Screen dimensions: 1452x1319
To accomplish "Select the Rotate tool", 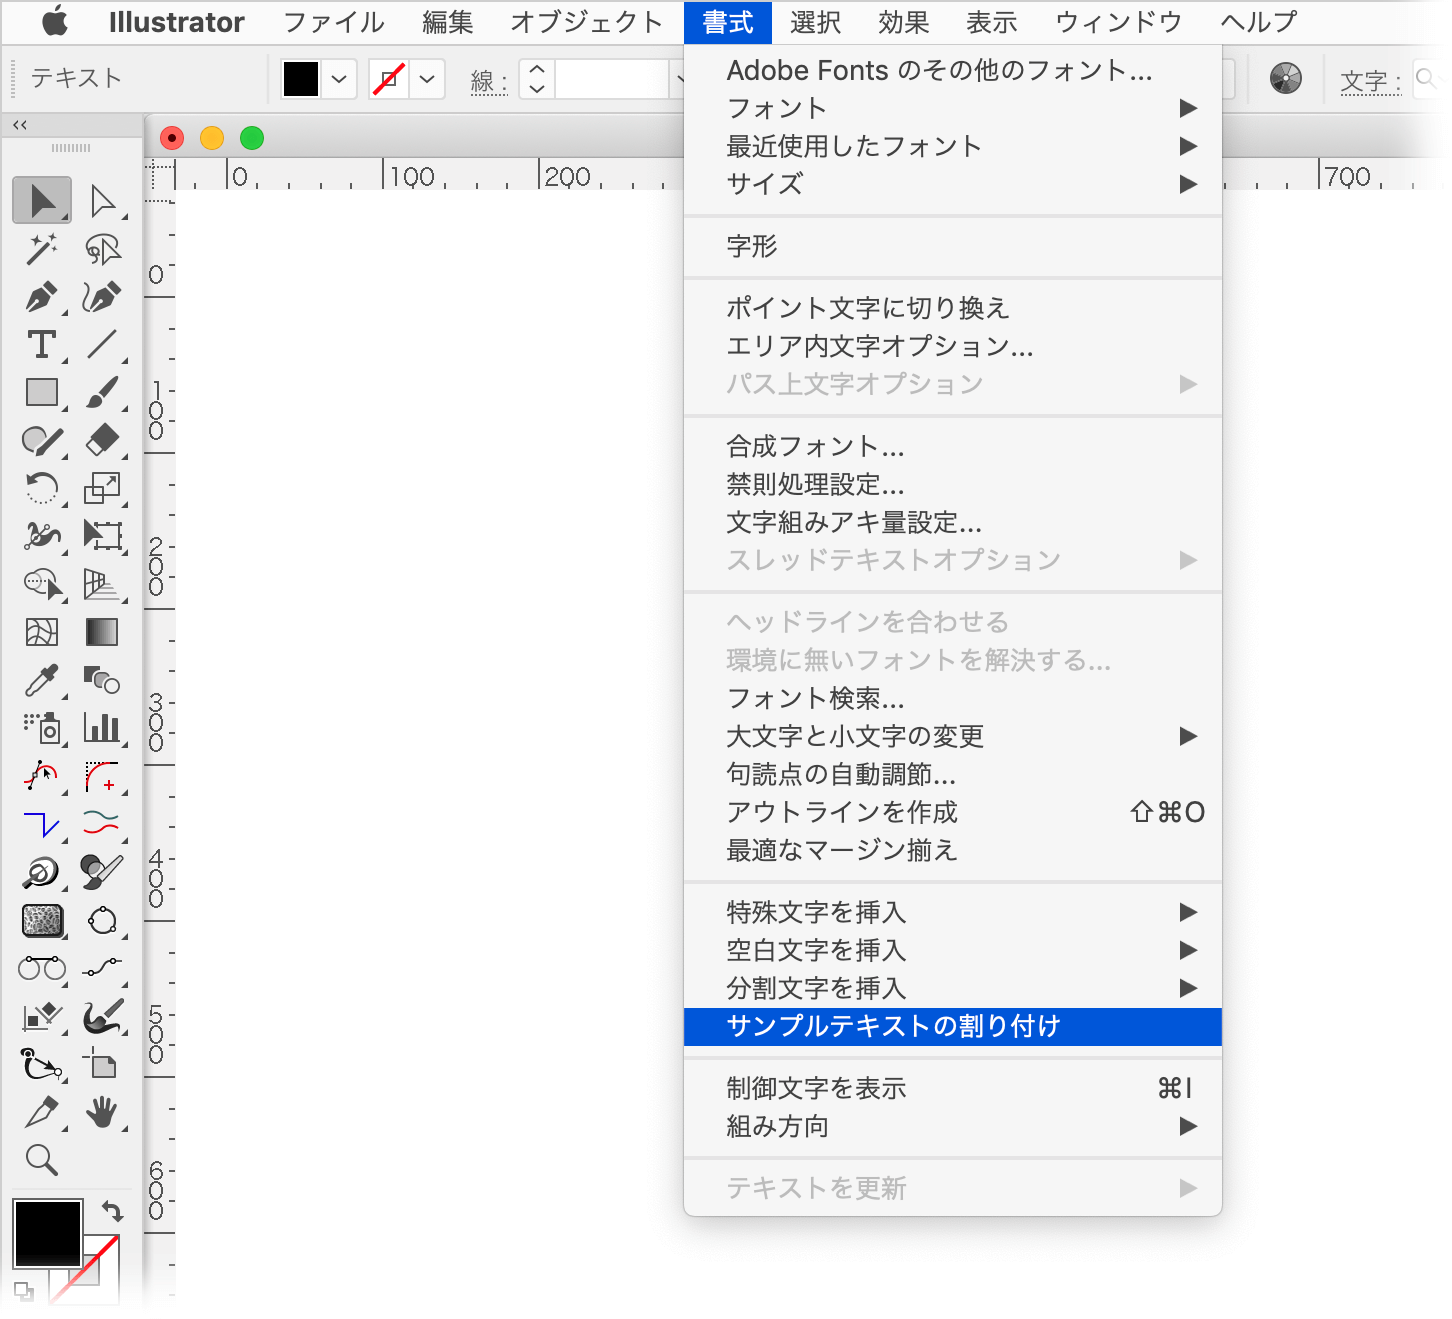I will point(42,488).
